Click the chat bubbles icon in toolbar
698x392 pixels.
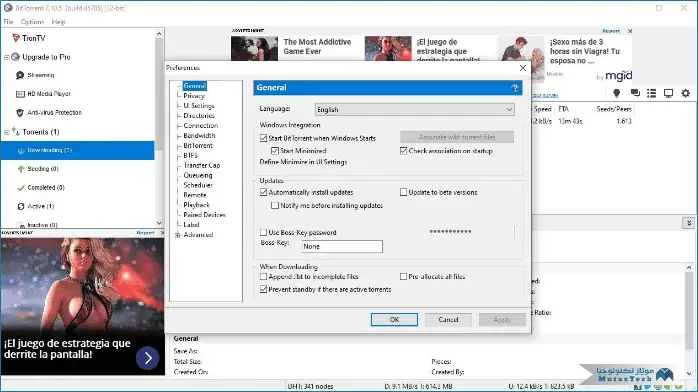click(x=635, y=93)
